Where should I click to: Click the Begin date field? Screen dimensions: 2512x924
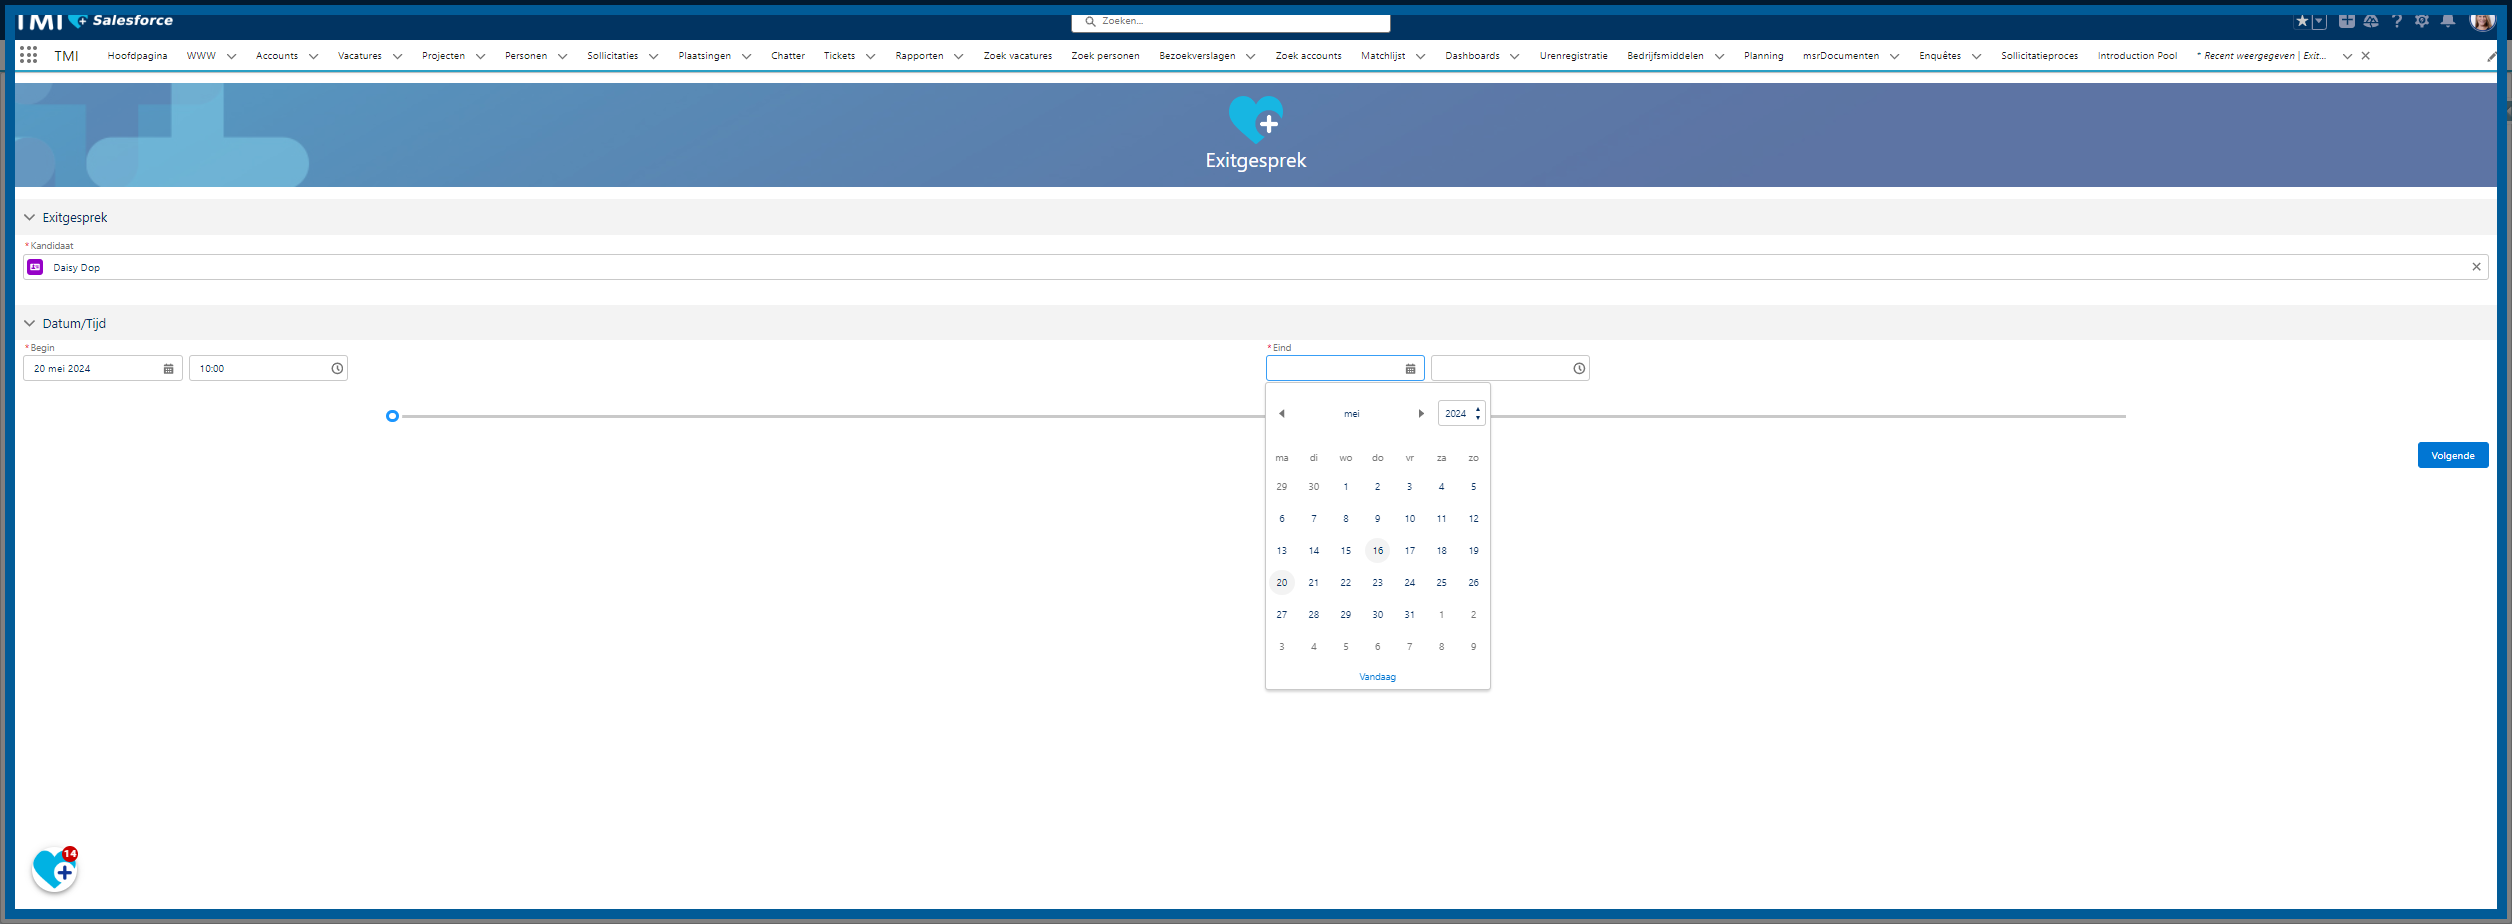pos(103,369)
